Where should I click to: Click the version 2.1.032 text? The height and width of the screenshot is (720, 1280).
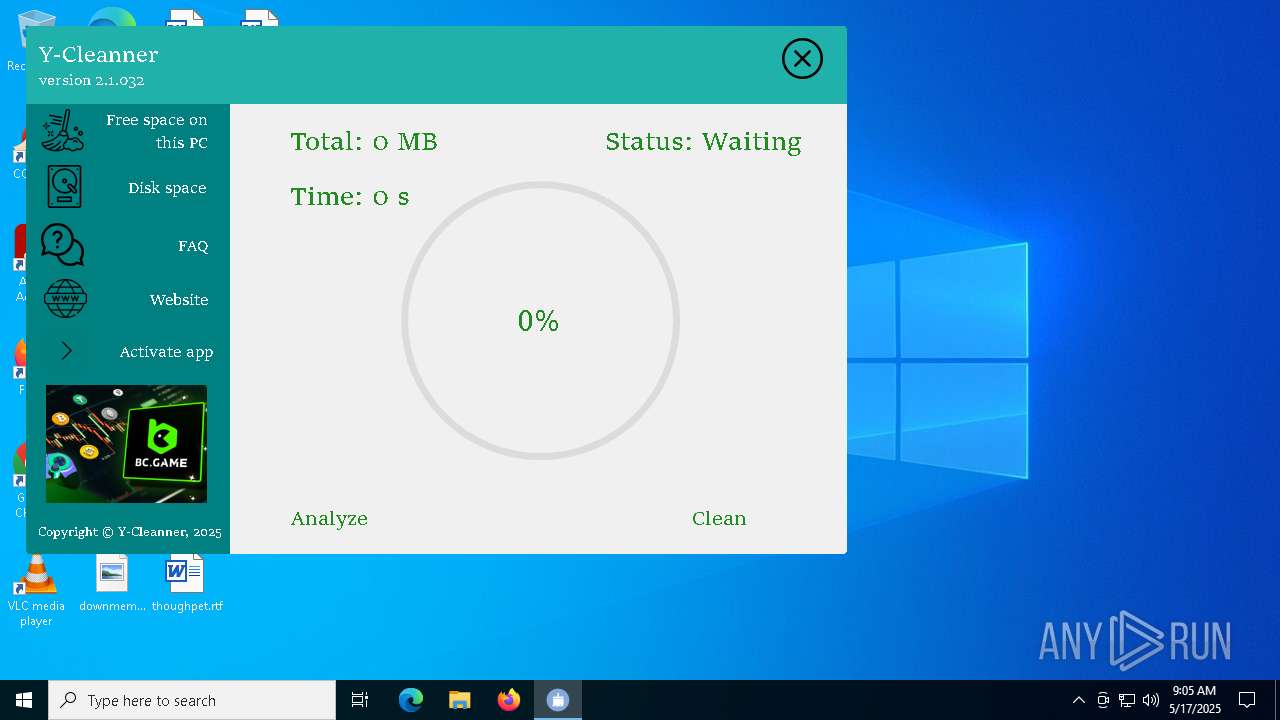click(92, 80)
